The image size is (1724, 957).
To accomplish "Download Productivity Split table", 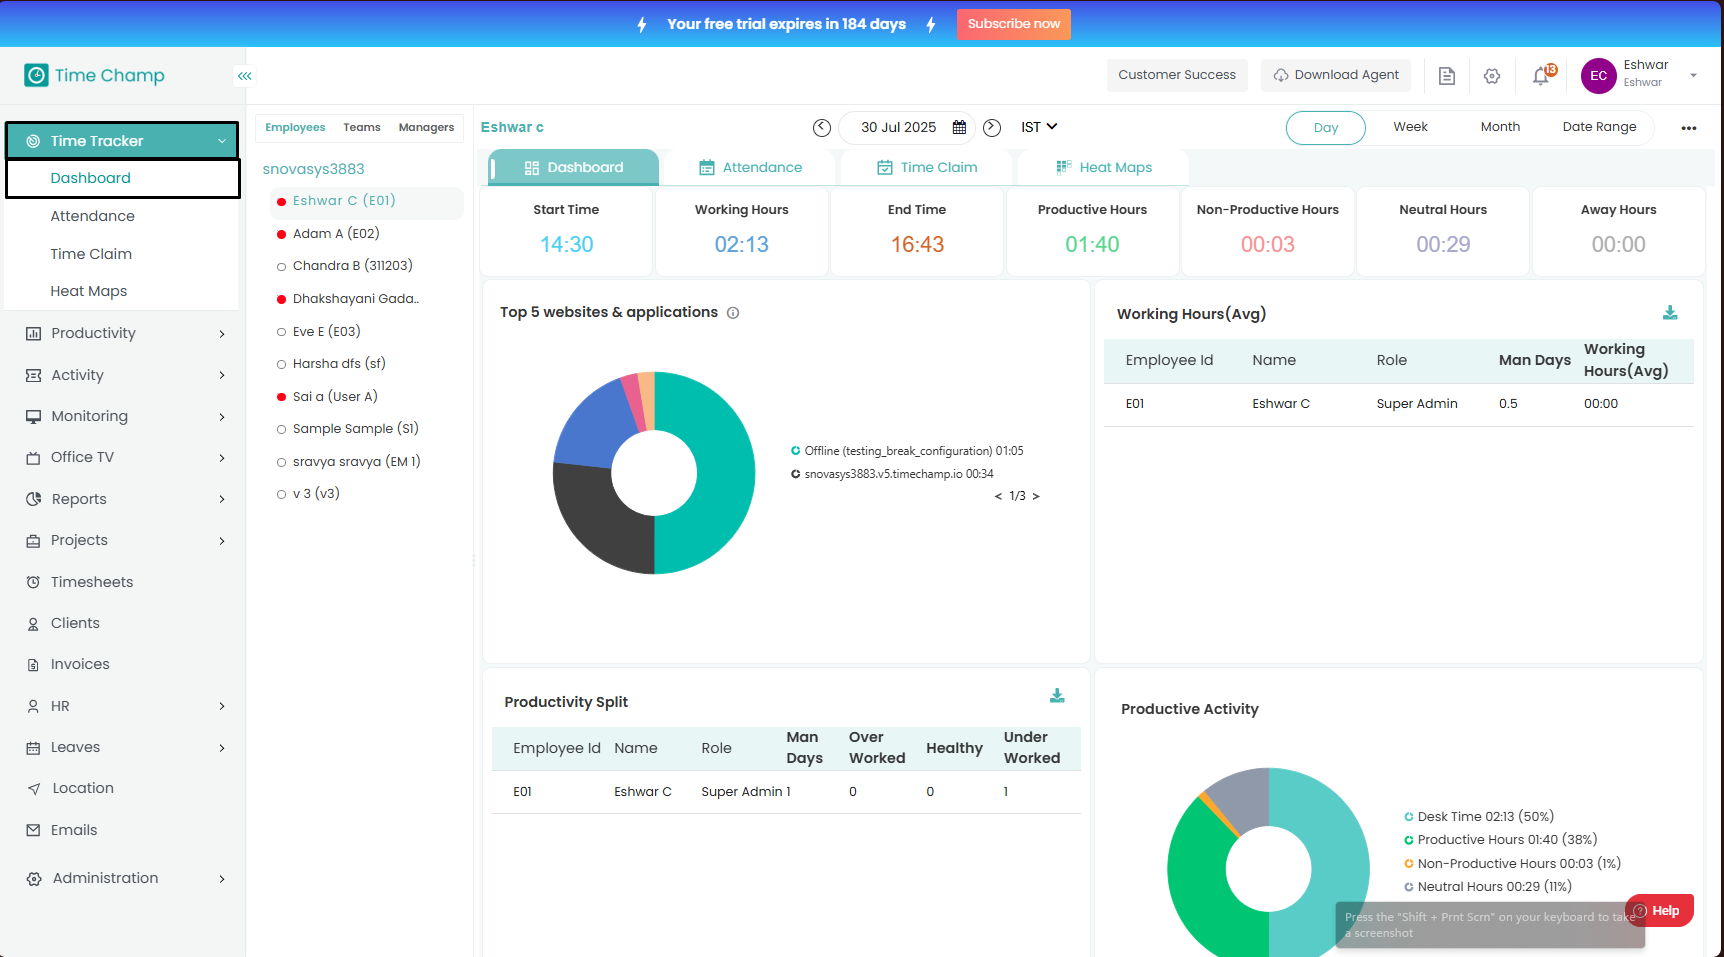I will tap(1057, 696).
